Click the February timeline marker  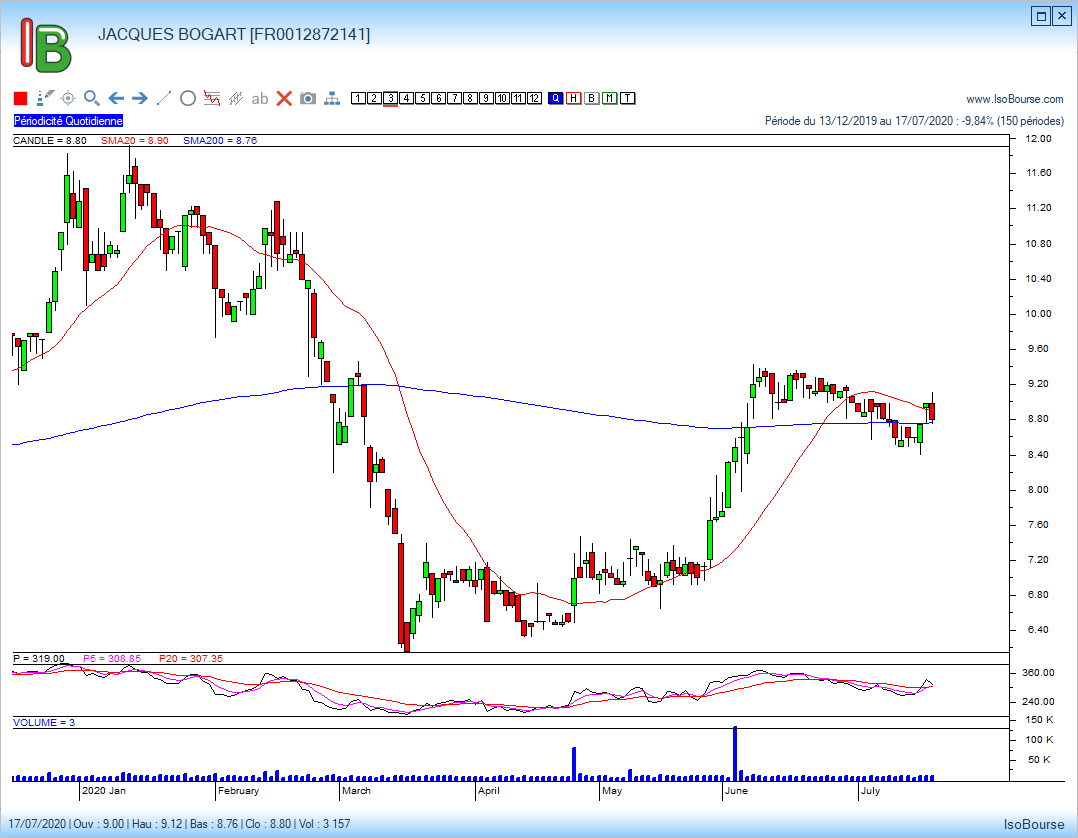[x=239, y=791]
